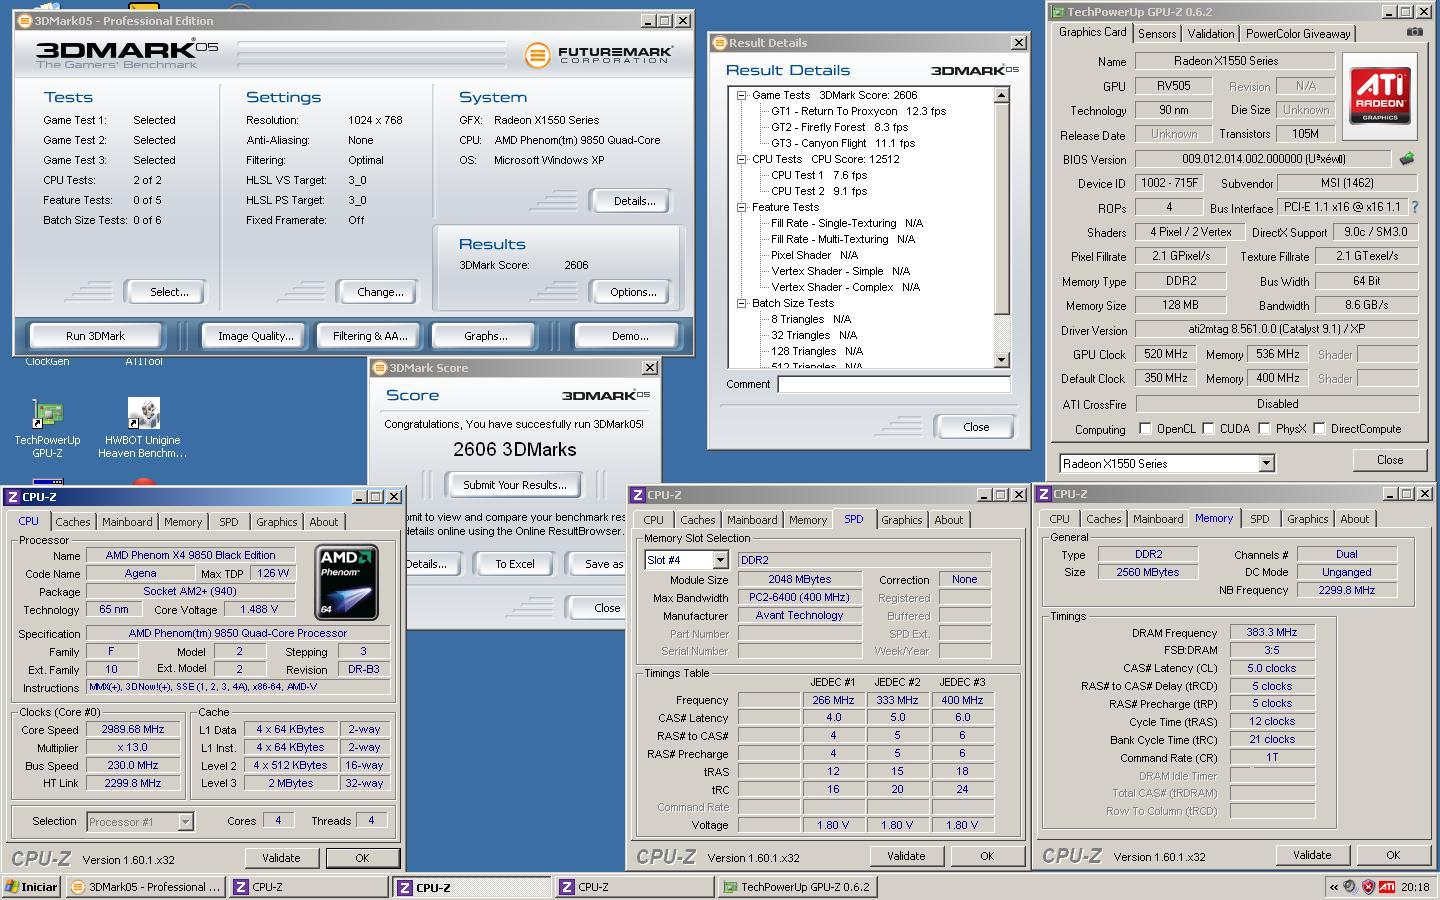
Task: Click the Graphs... button
Action: pos(485,335)
